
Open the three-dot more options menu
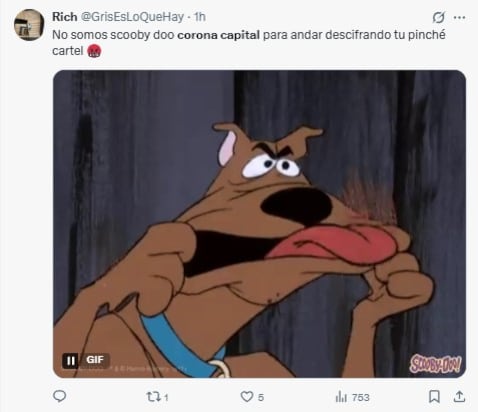click(x=459, y=18)
